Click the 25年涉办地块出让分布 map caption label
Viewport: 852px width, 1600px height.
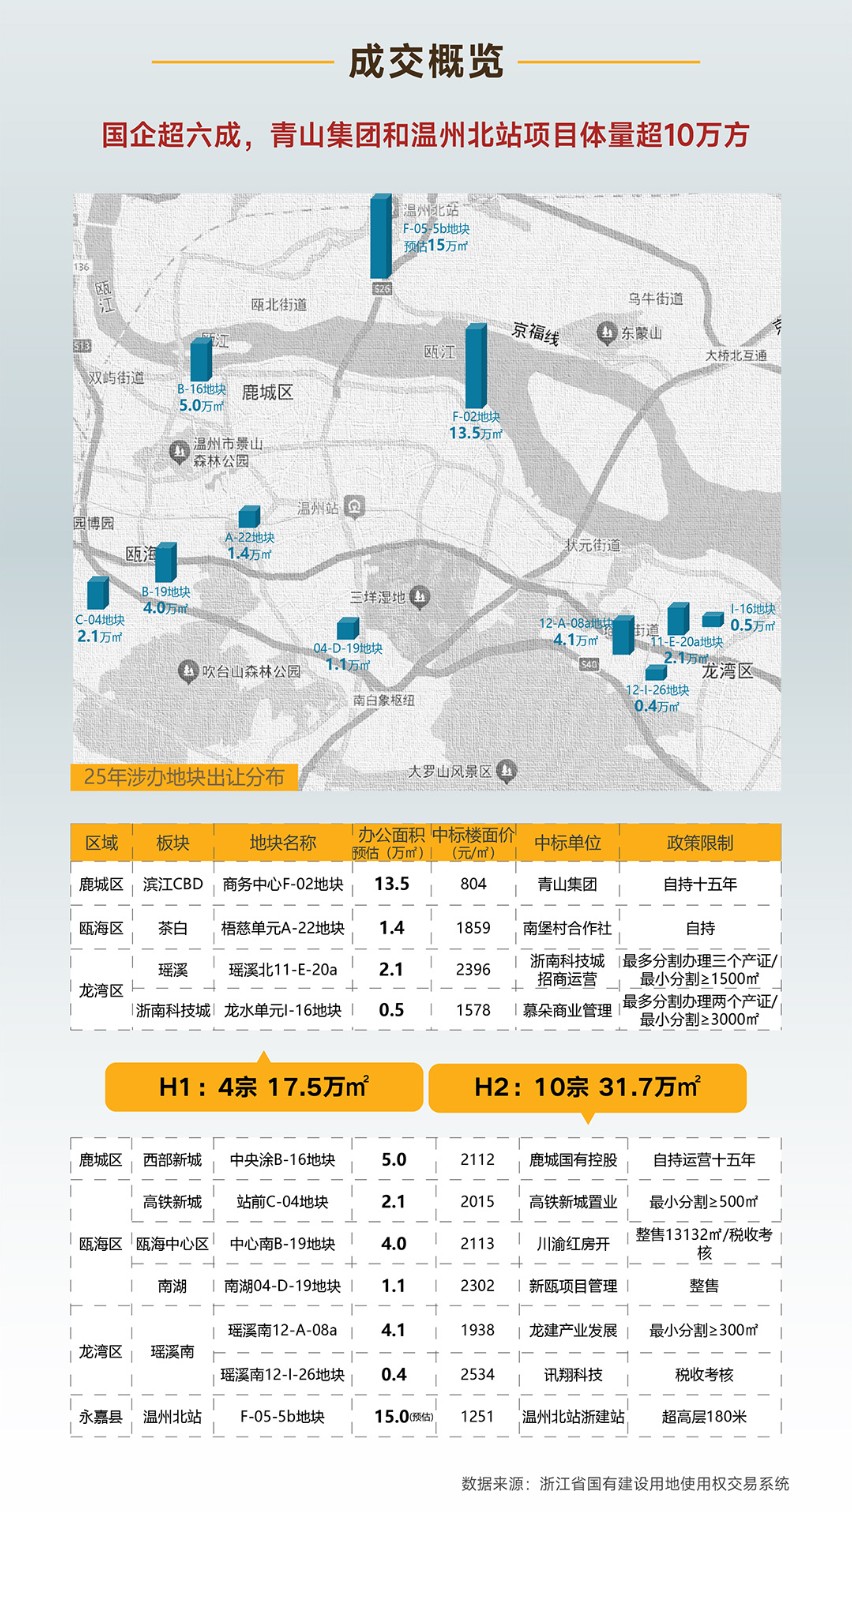(184, 777)
